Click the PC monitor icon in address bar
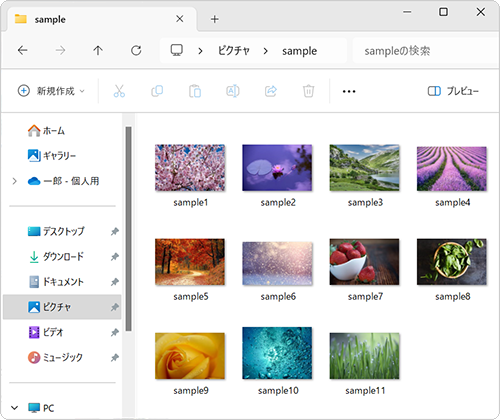 click(x=177, y=50)
